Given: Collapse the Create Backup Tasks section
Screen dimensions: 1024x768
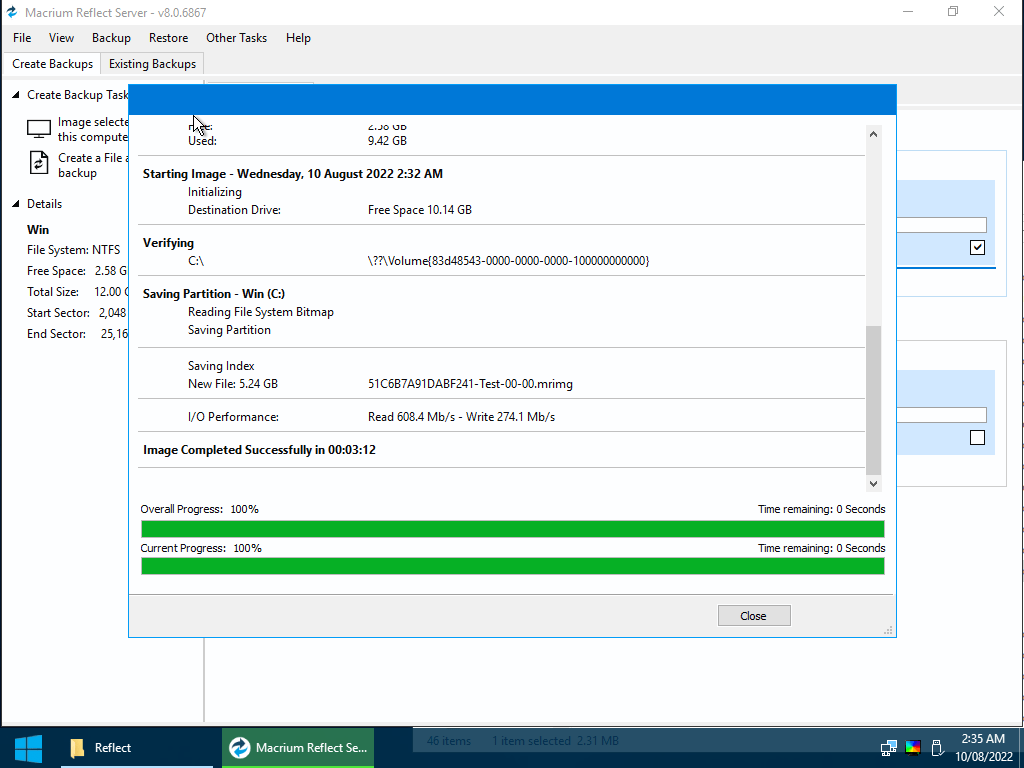Looking at the screenshot, I should tap(16, 95).
